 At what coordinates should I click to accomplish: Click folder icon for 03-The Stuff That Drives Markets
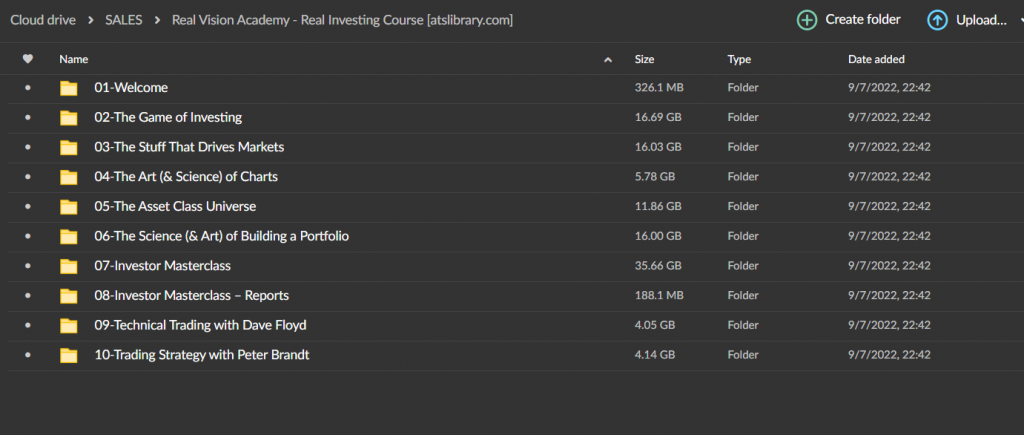[69, 148]
